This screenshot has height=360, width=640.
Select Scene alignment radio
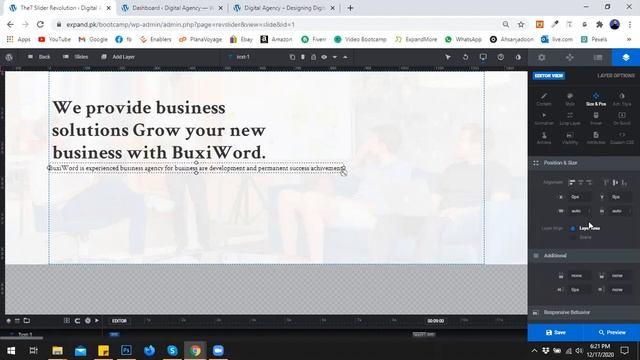tap(573, 237)
